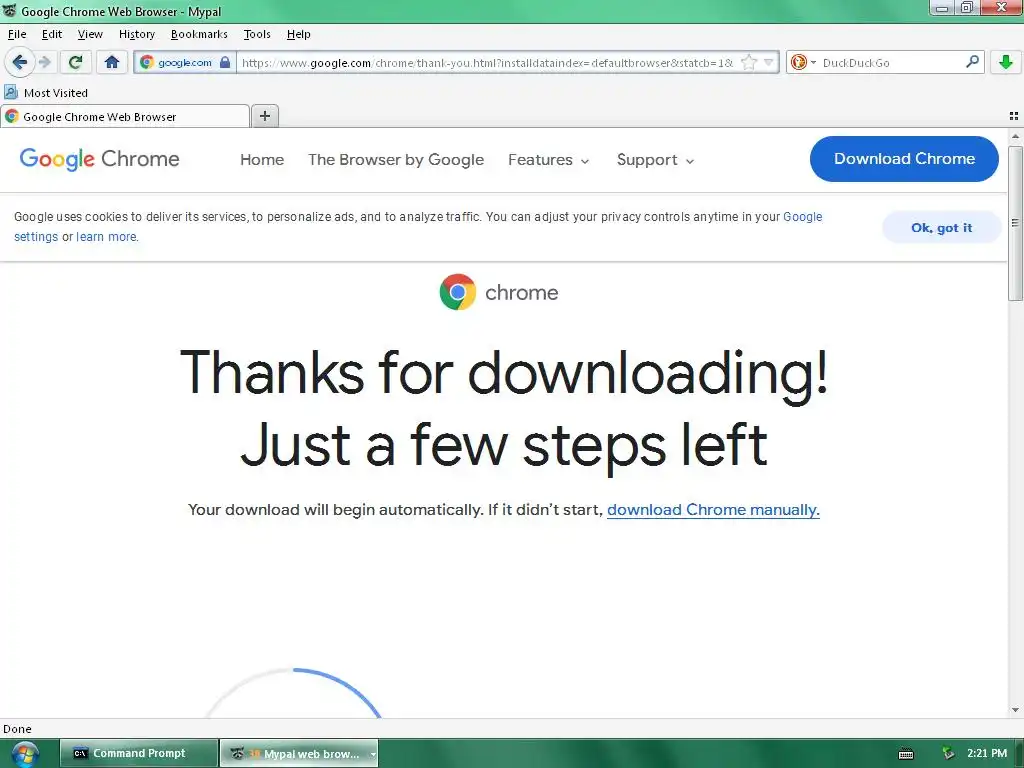Viewport: 1024px width, 768px height.
Task: Open the File menu
Action: pos(17,34)
